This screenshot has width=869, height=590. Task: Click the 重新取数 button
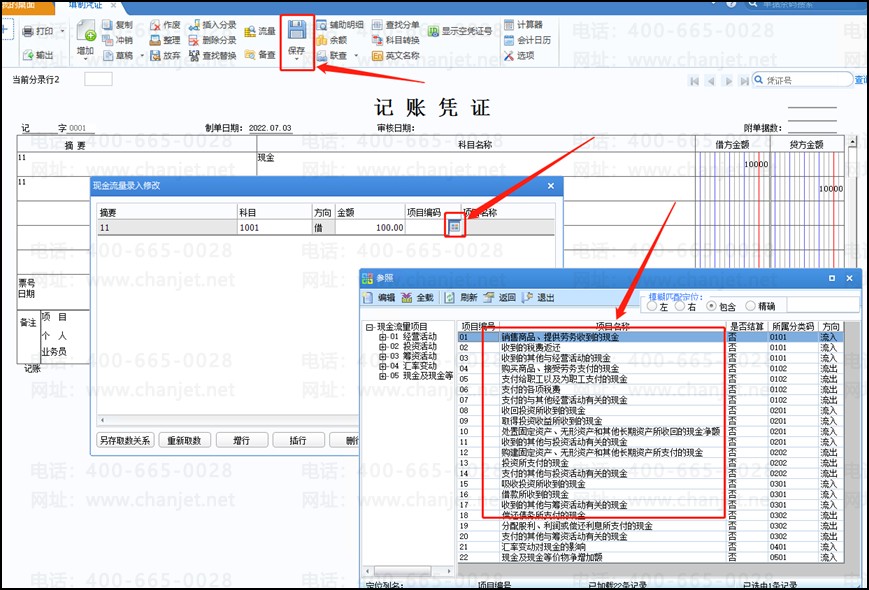coord(185,440)
